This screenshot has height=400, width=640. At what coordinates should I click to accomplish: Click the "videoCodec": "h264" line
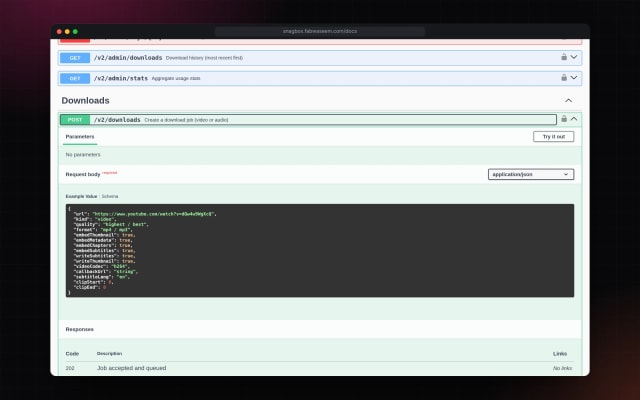(x=102, y=267)
